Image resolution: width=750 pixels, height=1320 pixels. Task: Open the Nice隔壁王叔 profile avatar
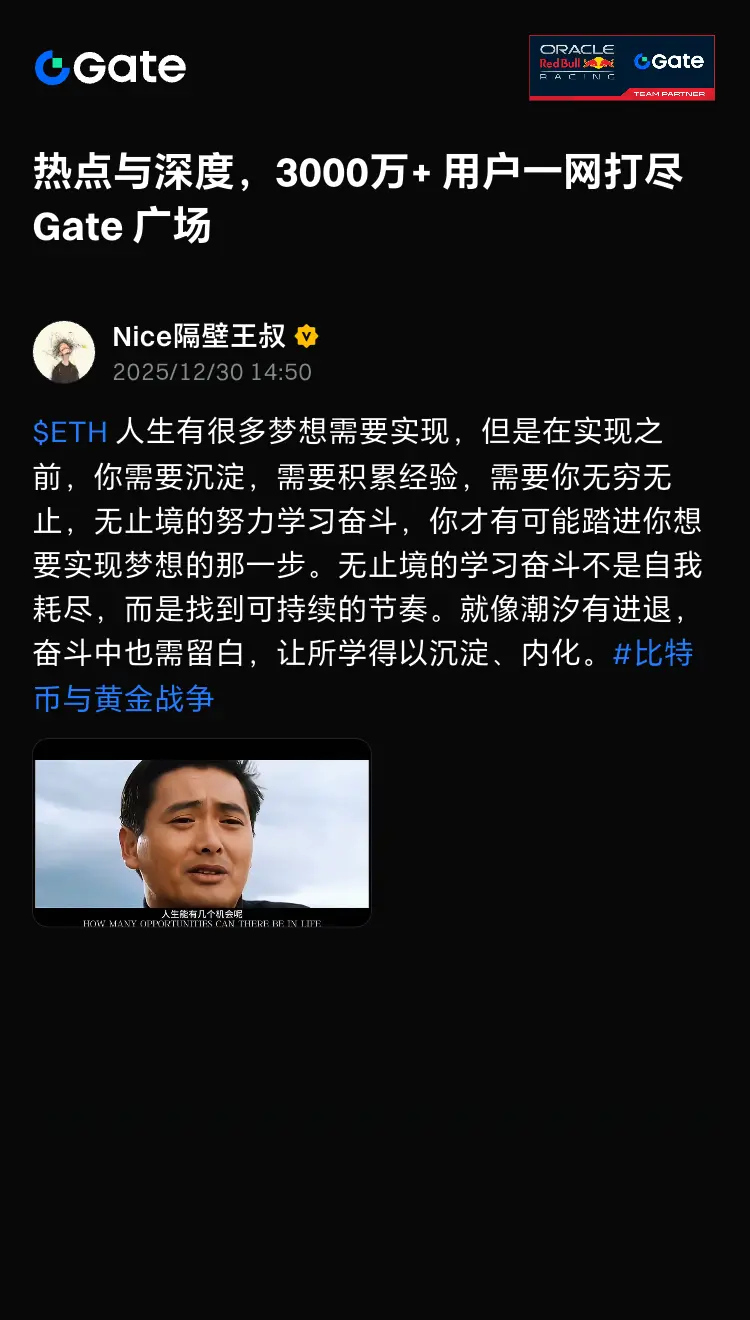coord(64,352)
